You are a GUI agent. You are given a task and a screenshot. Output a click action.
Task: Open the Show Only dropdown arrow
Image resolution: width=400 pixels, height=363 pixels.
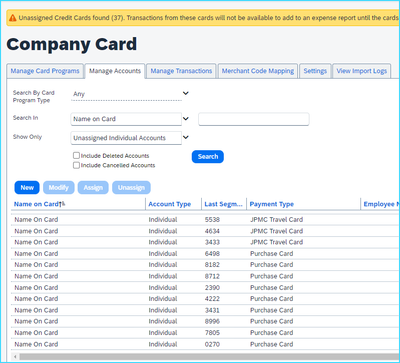coord(186,137)
